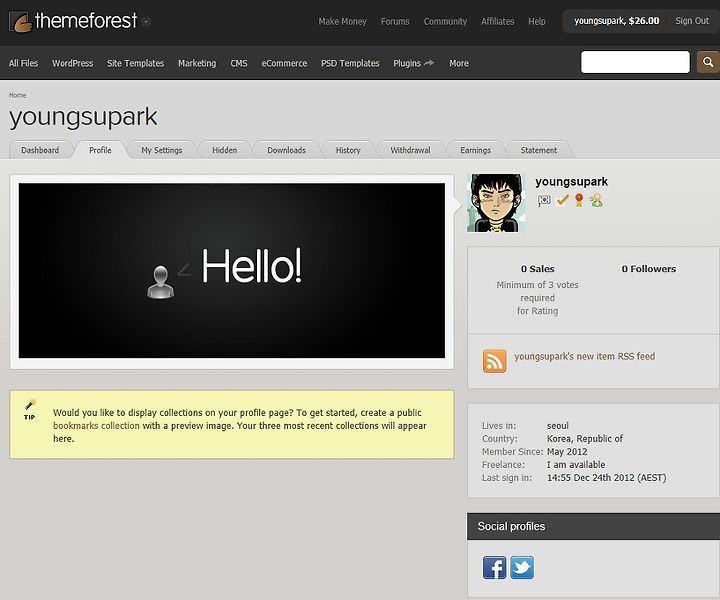Open the Plugins menu item
720x600 pixels.
(x=413, y=63)
